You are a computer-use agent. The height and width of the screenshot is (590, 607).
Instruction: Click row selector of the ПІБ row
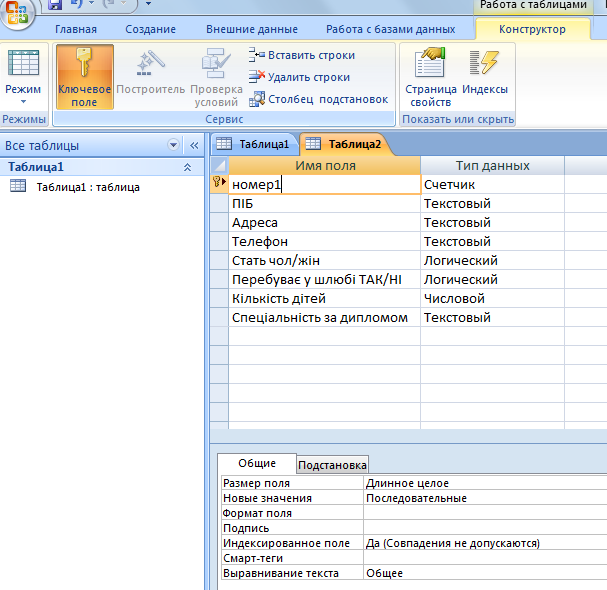pos(219,203)
